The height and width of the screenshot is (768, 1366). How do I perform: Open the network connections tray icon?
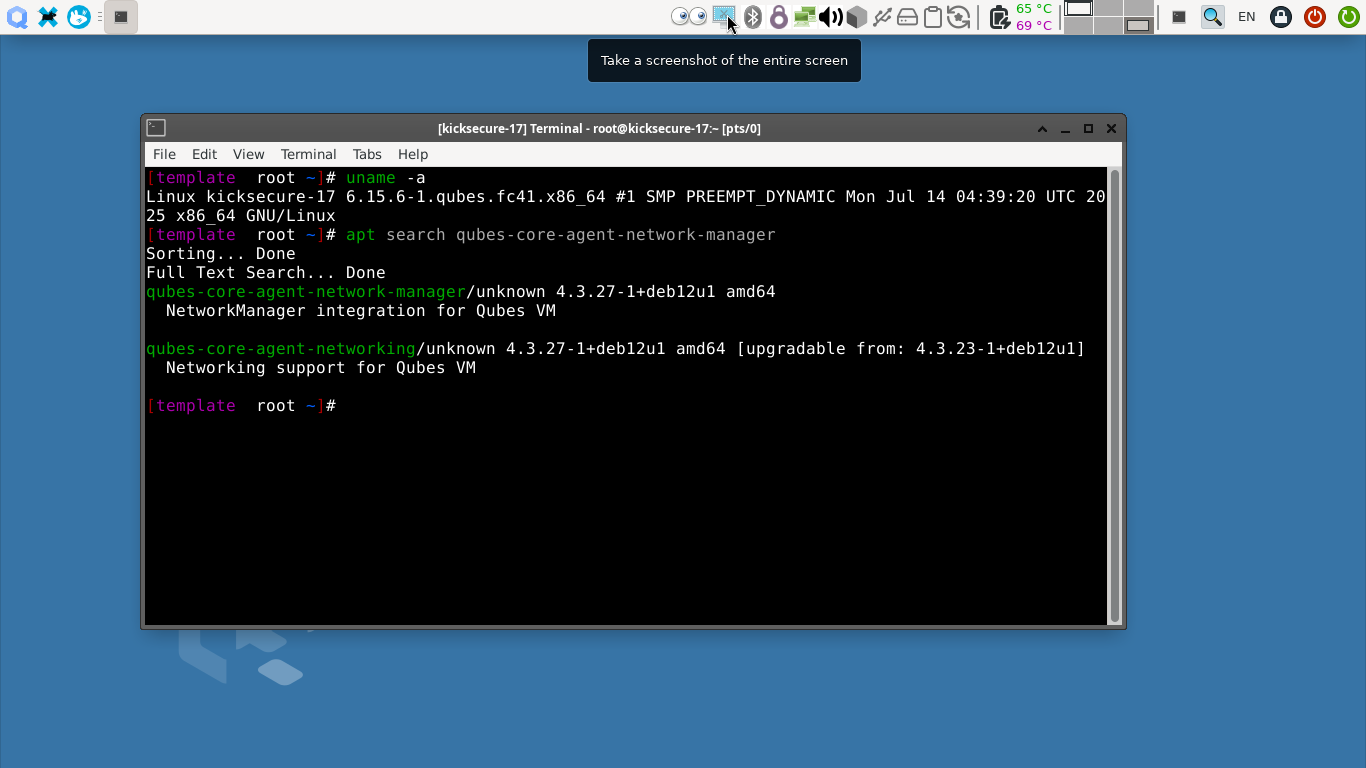click(x=805, y=17)
